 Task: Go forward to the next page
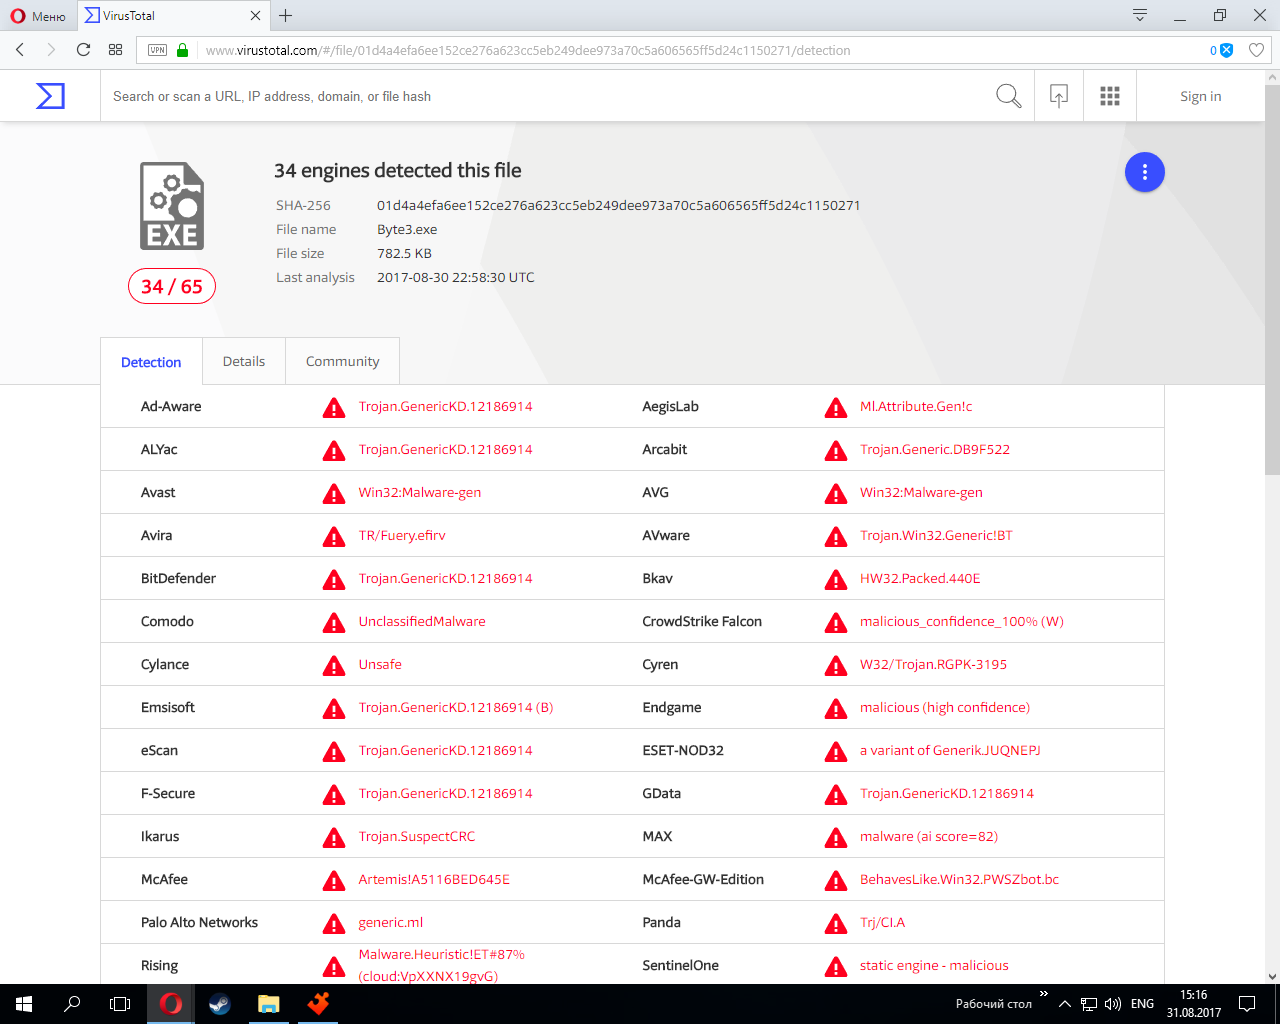click(x=51, y=50)
